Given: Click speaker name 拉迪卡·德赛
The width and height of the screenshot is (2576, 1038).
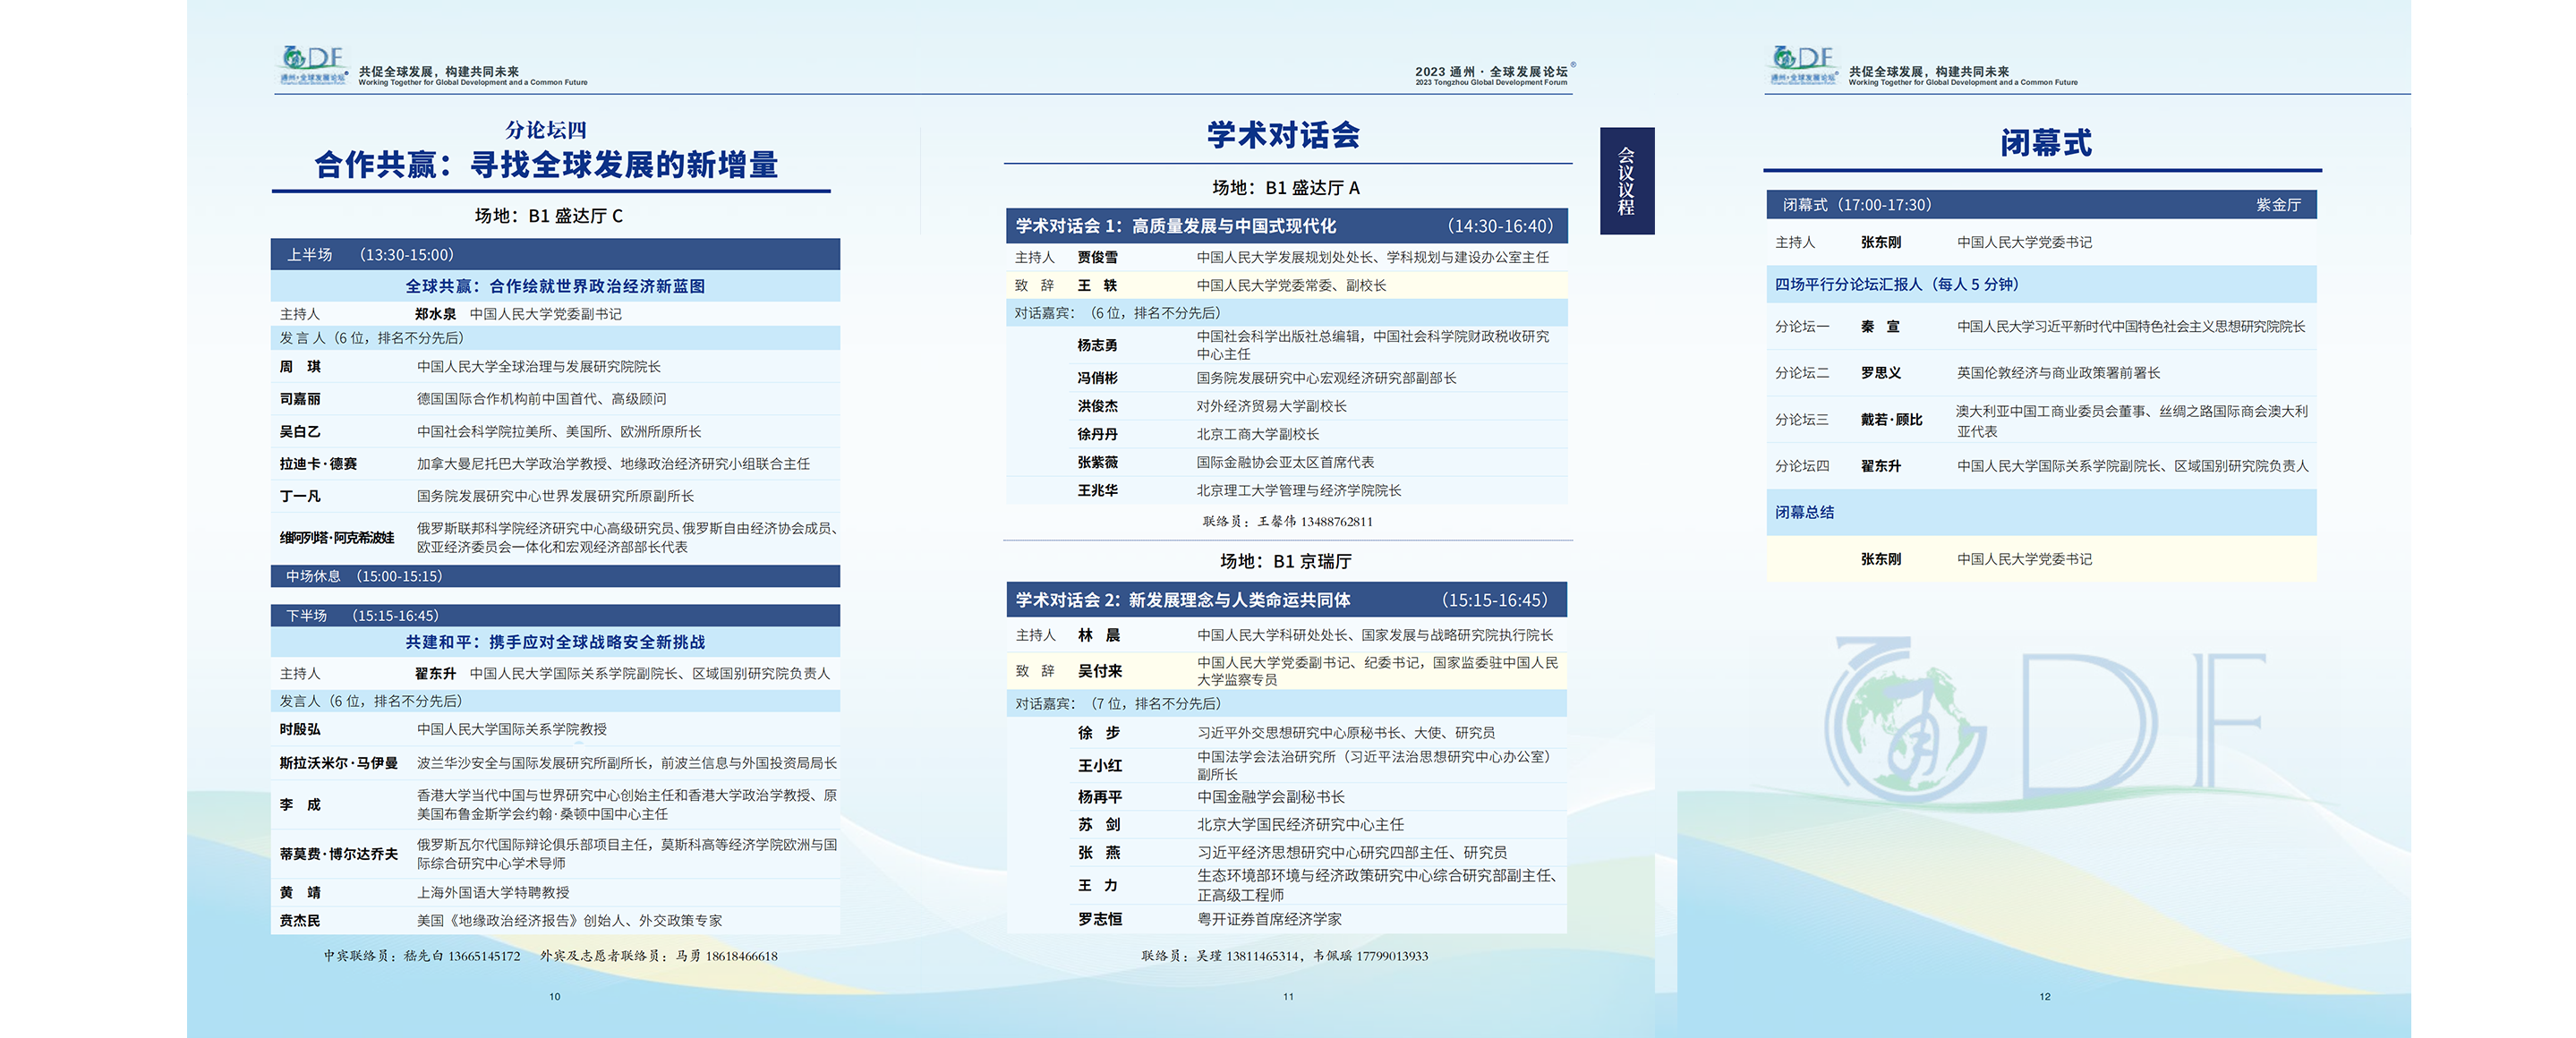Looking at the screenshot, I should pyautogui.click(x=318, y=464).
